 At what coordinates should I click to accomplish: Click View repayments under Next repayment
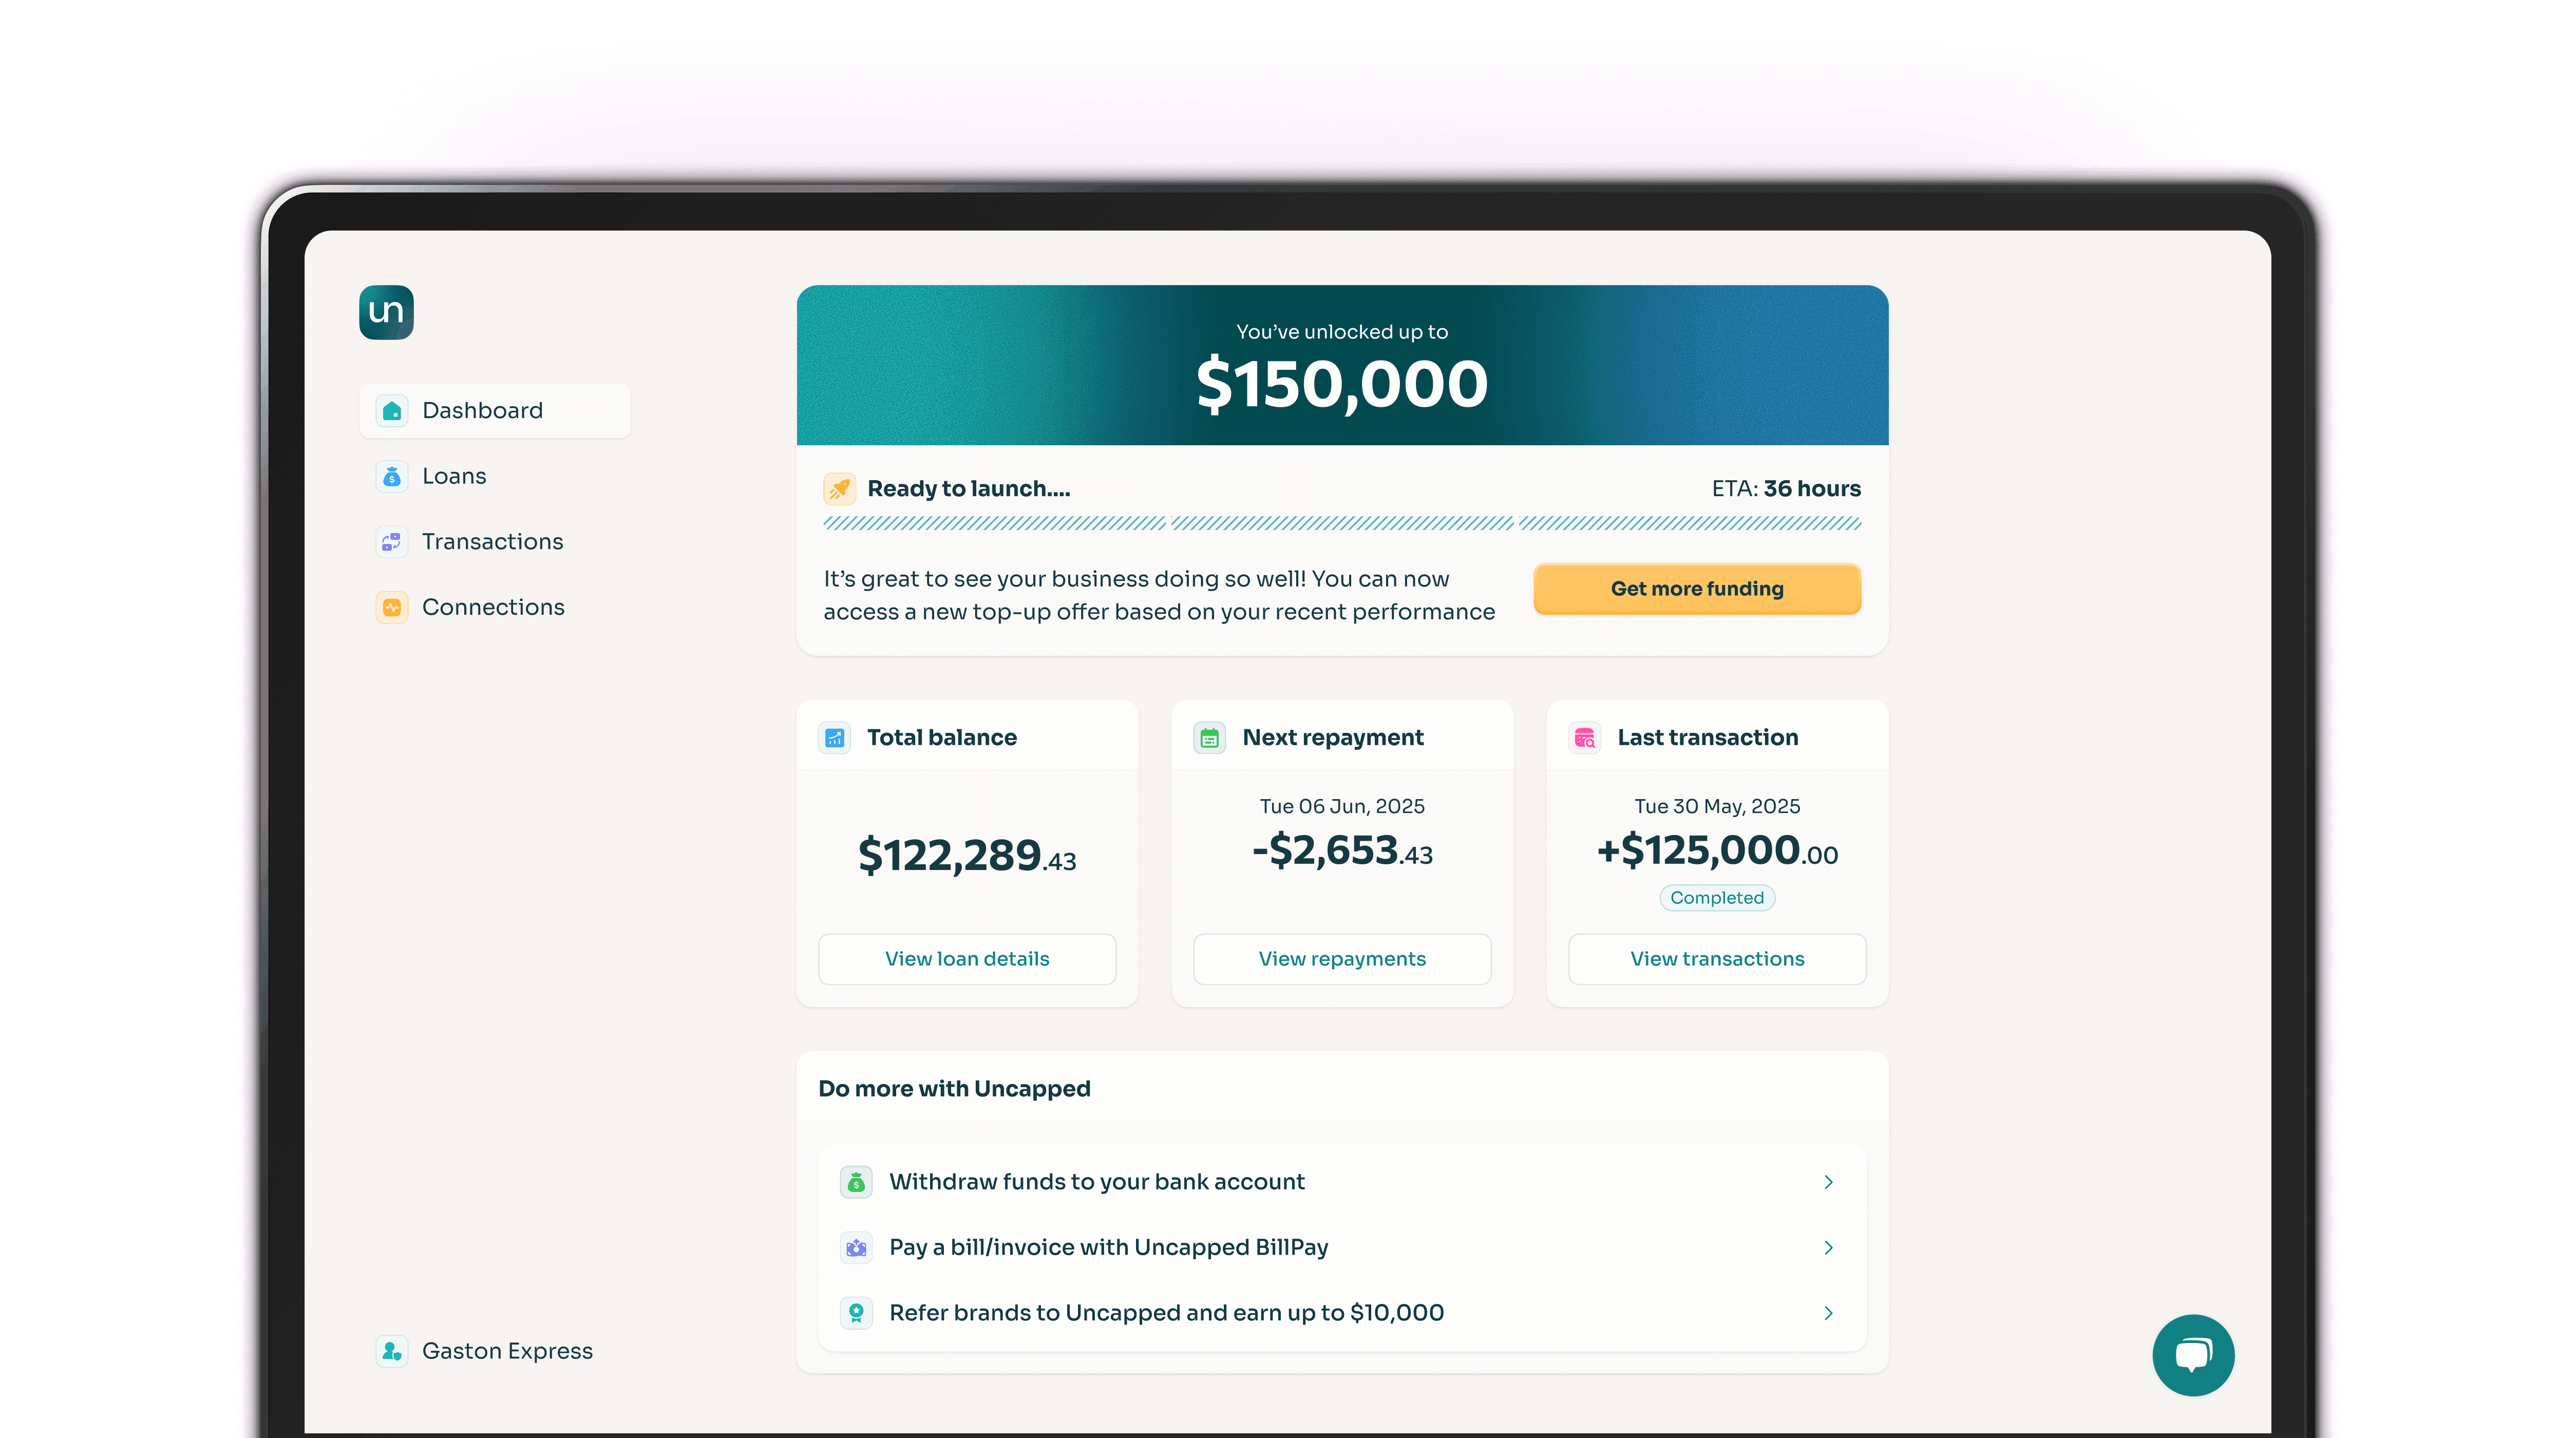pyautogui.click(x=1341, y=958)
